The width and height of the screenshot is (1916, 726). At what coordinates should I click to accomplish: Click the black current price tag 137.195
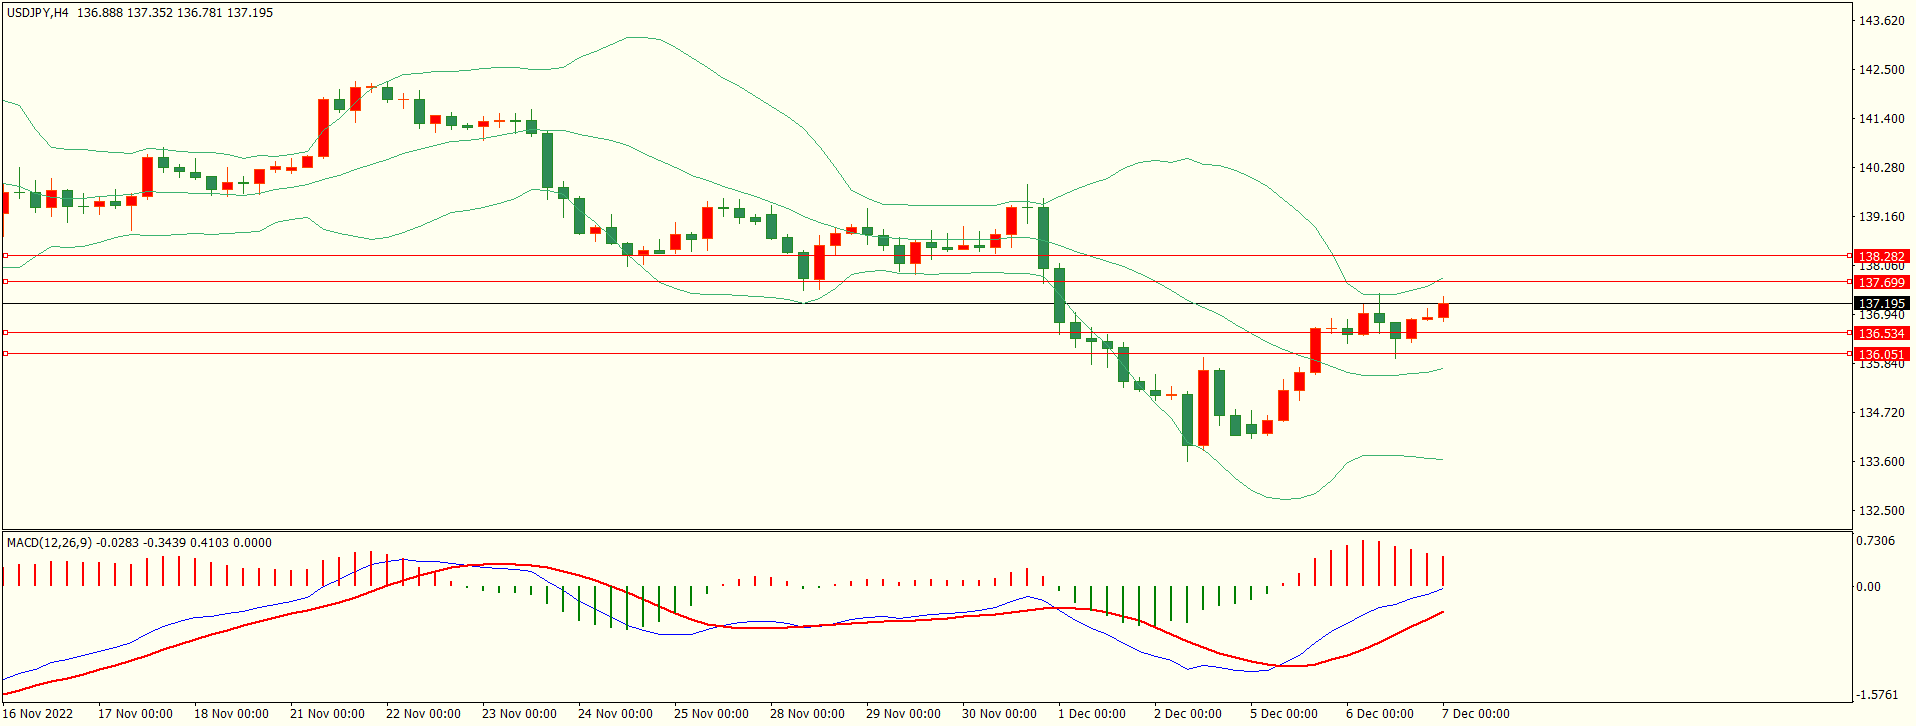(x=1881, y=304)
